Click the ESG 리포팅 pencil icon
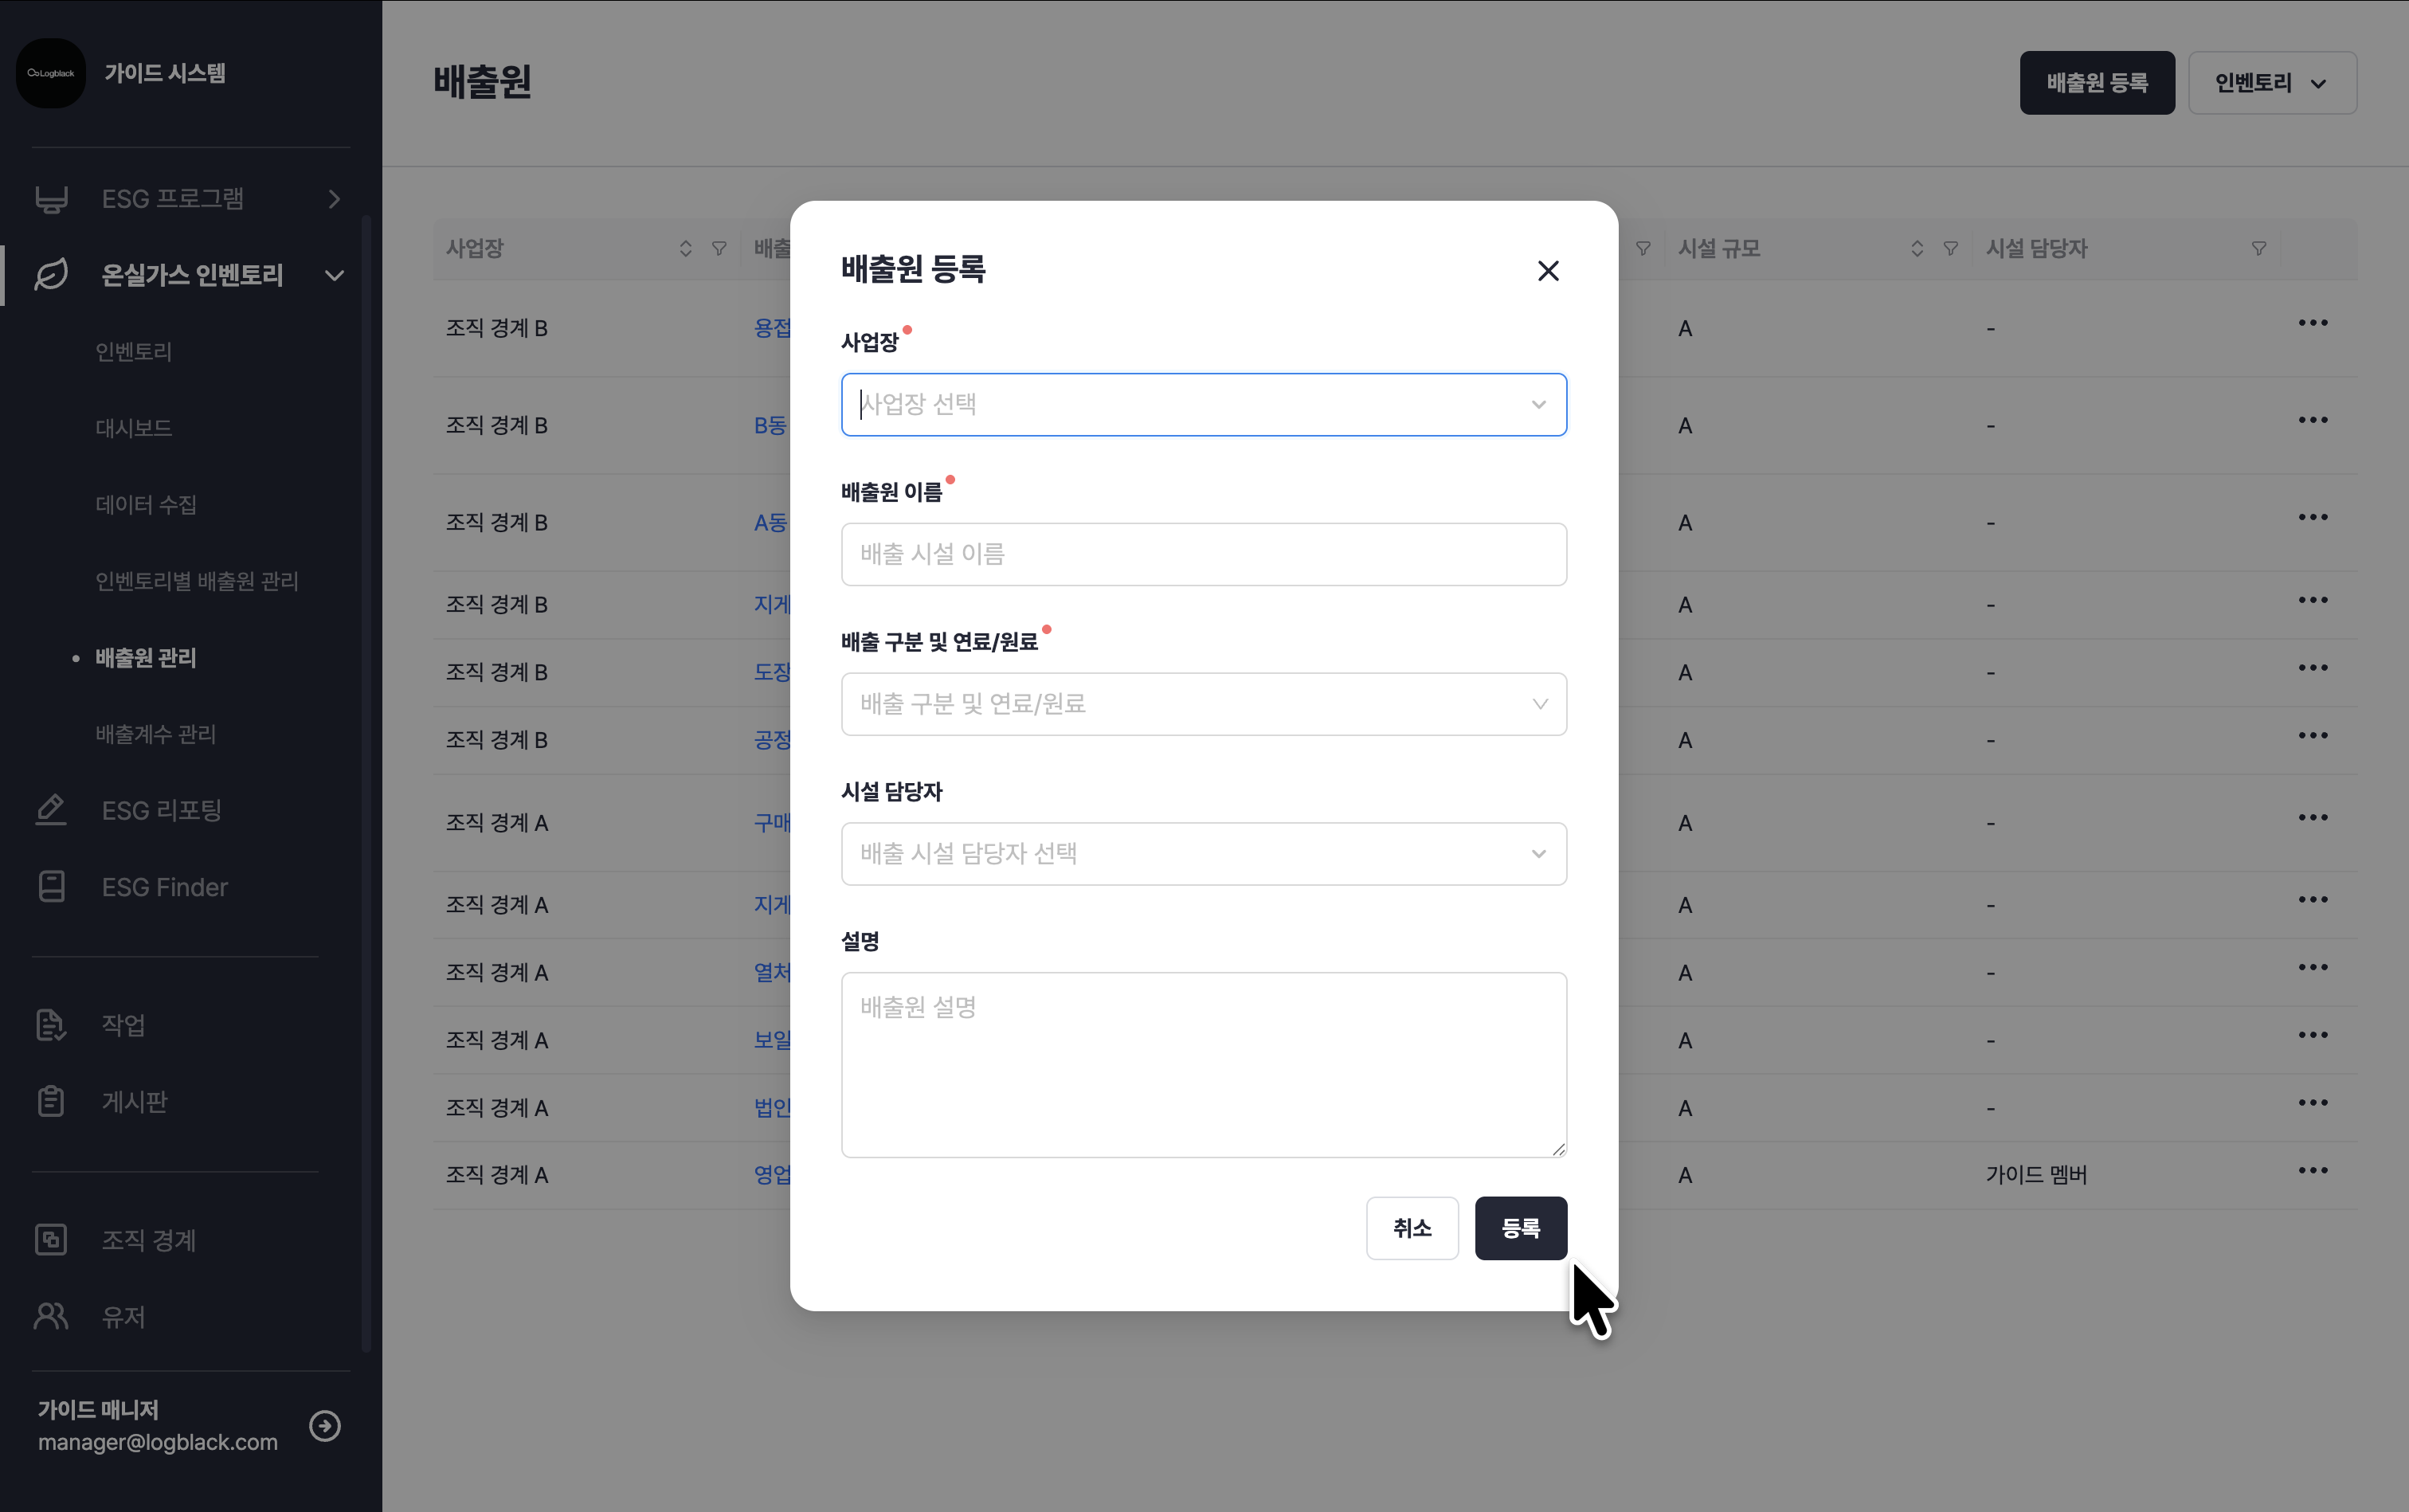Viewport: 2409px width, 1512px height. click(51, 809)
